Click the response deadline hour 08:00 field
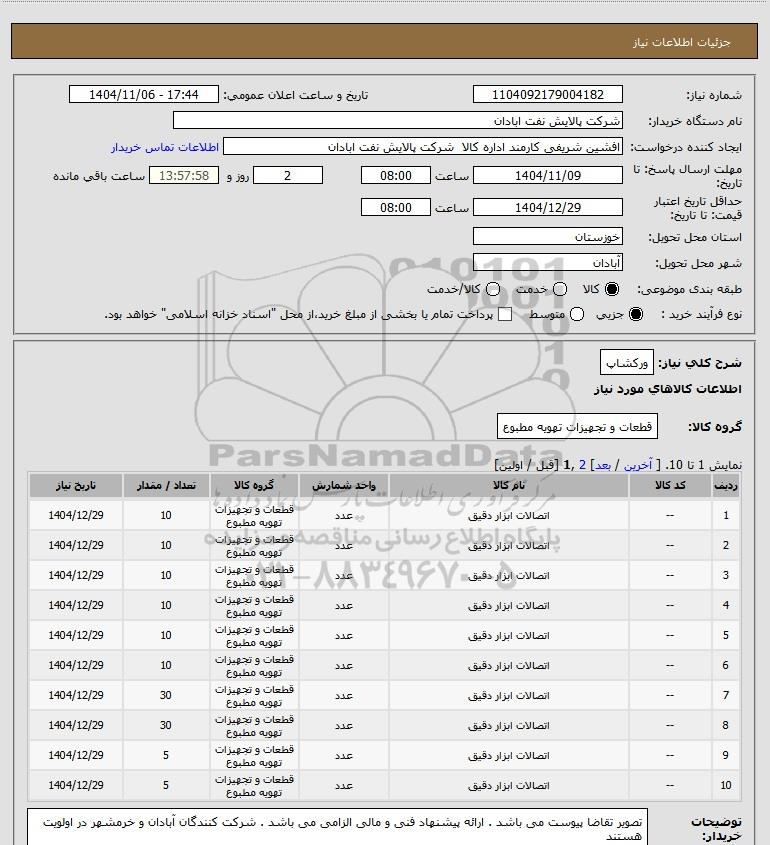The height and width of the screenshot is (845, 770). [x=396, y=175]
